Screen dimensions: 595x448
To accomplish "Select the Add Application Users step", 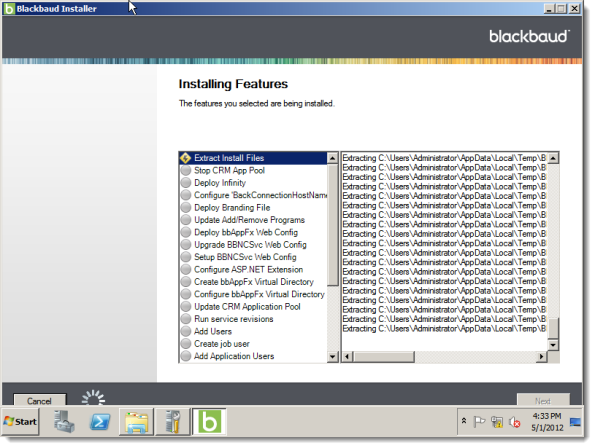I will tap(234, 356).
